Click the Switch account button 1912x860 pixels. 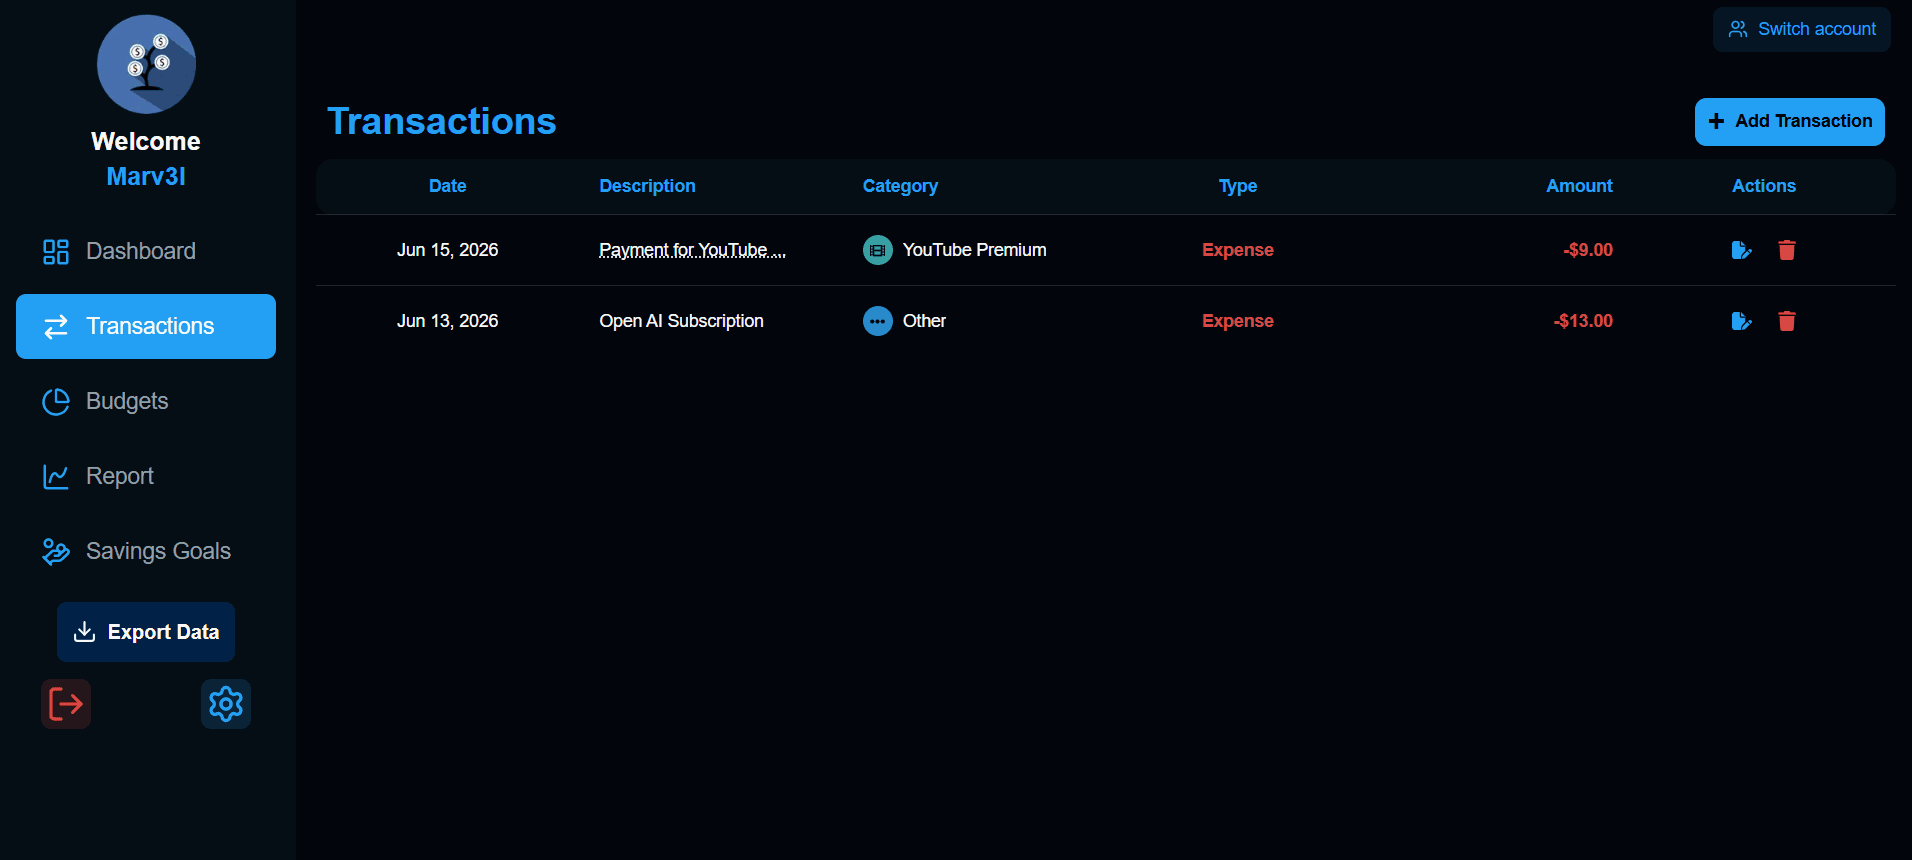[x=1802, y=29]
